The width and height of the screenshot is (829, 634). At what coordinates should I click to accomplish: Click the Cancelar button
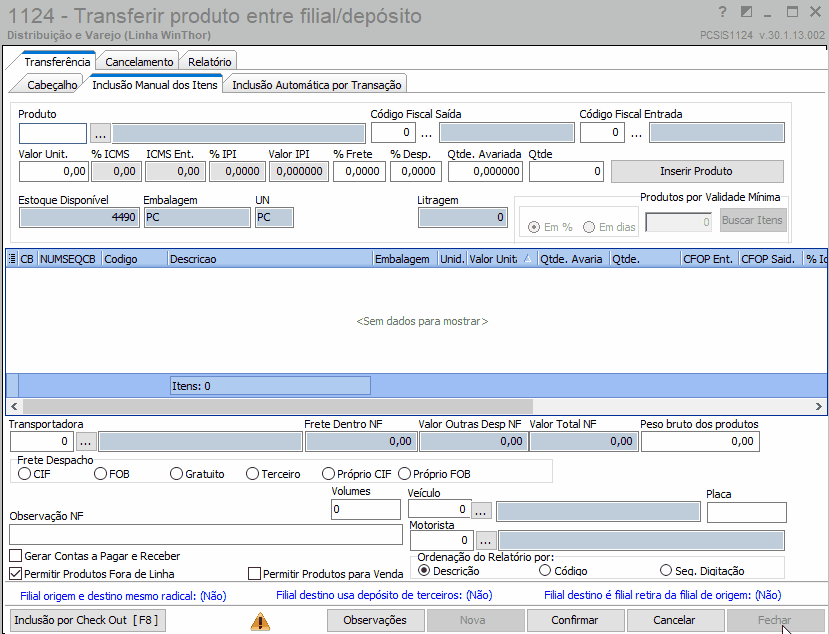675,620
